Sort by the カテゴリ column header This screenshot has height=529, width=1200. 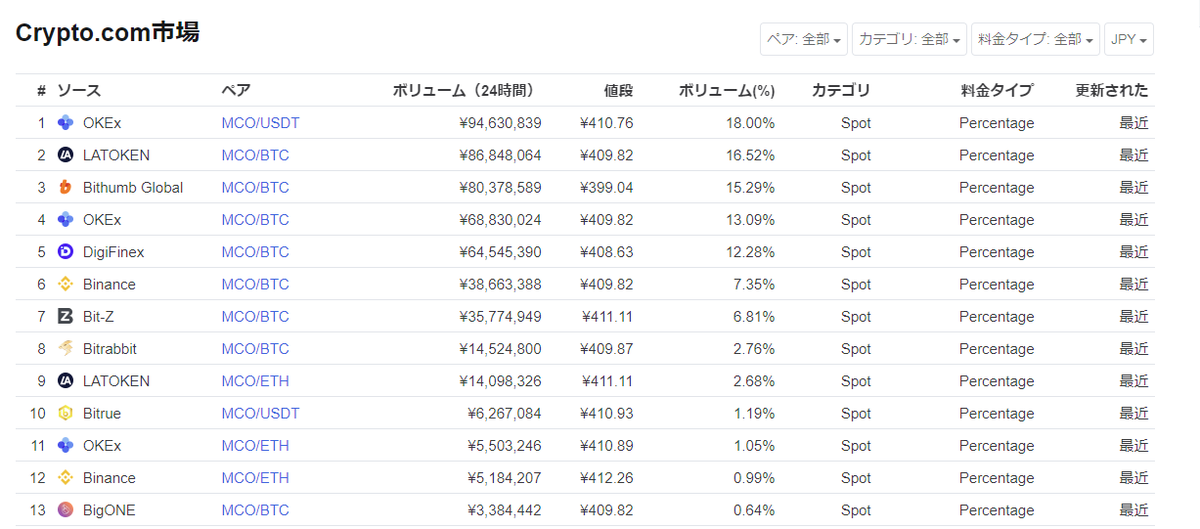pos(841,90)
